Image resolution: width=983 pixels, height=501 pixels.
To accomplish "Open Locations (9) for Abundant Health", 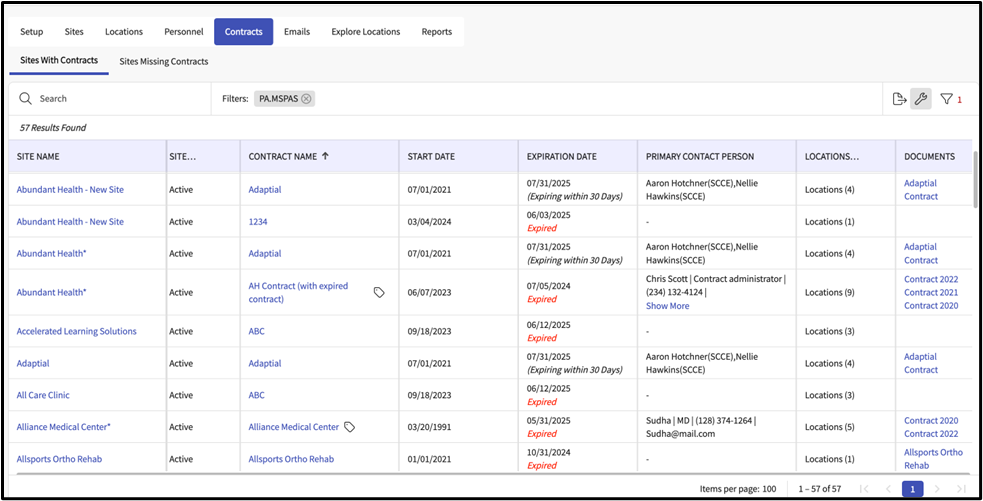I will 829,293.
